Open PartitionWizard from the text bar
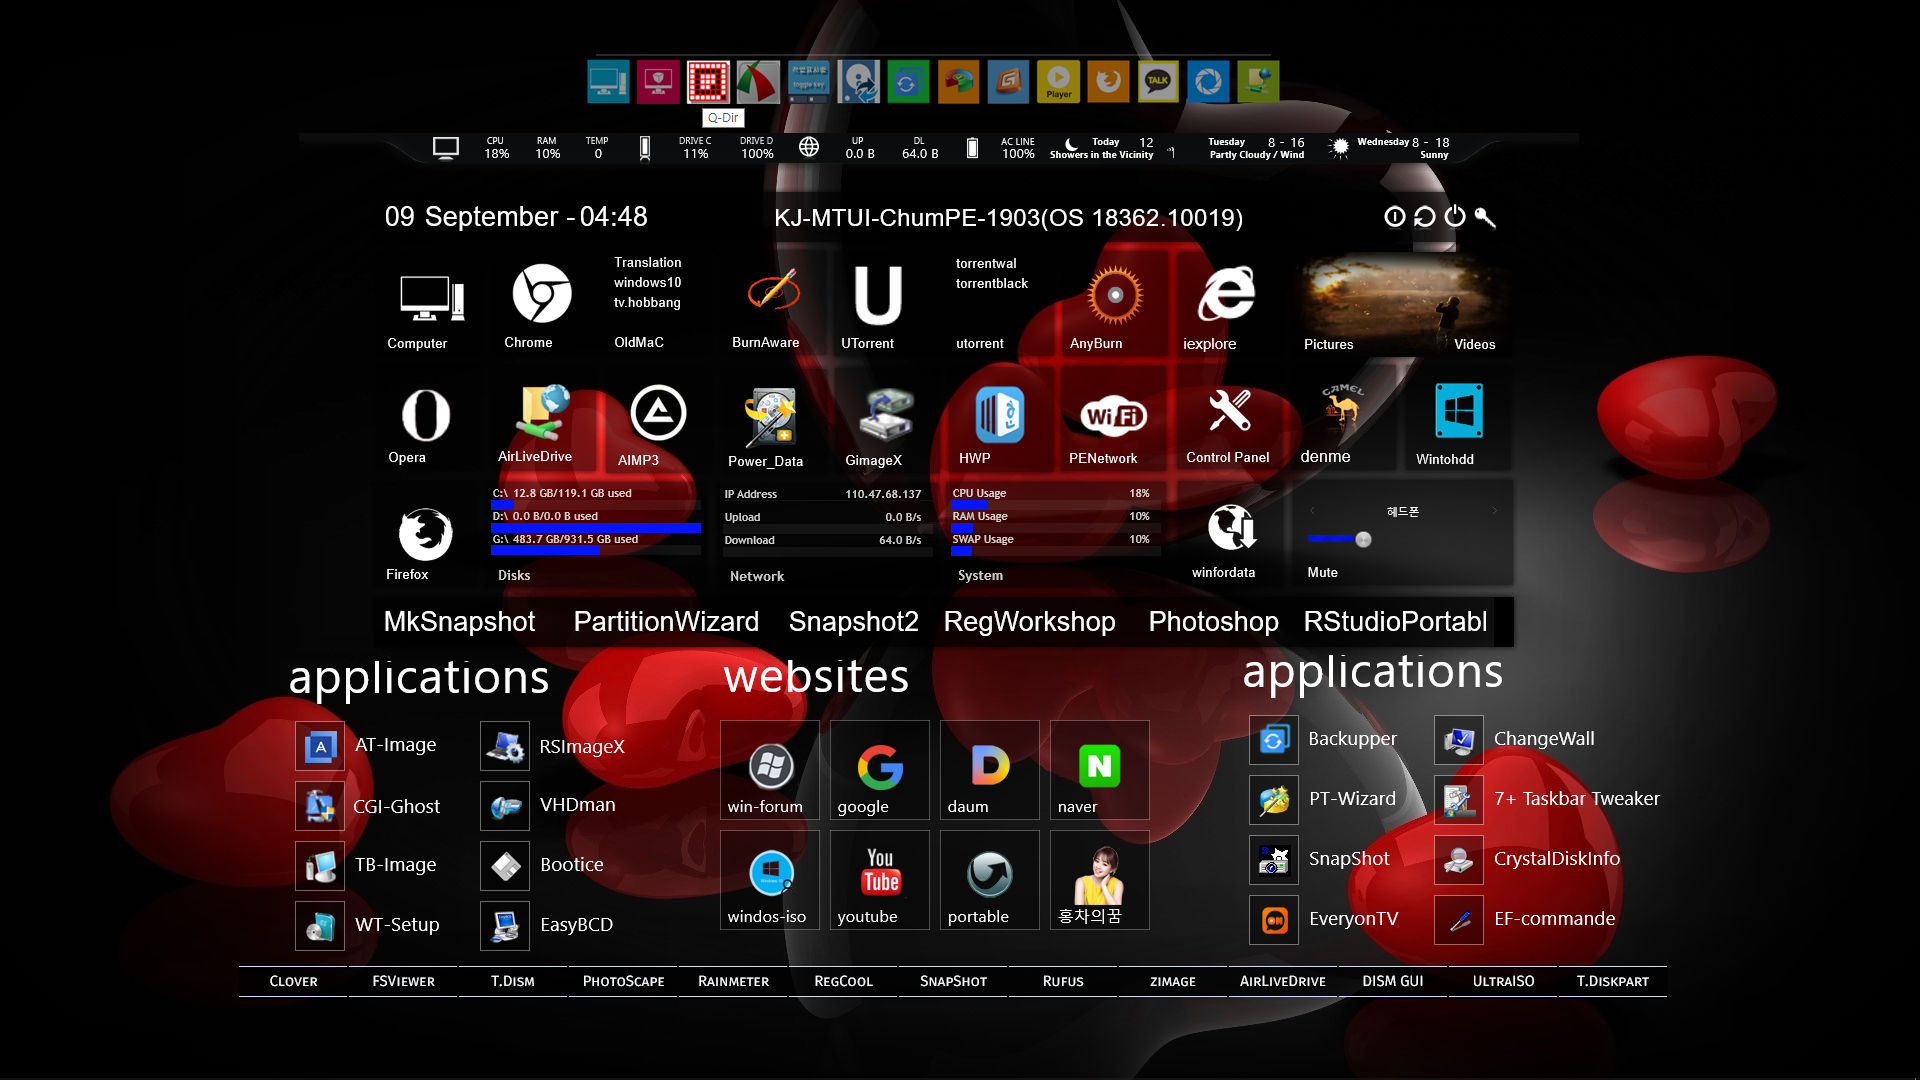This screenshot has width=1920, height=1080. [666, 621]
